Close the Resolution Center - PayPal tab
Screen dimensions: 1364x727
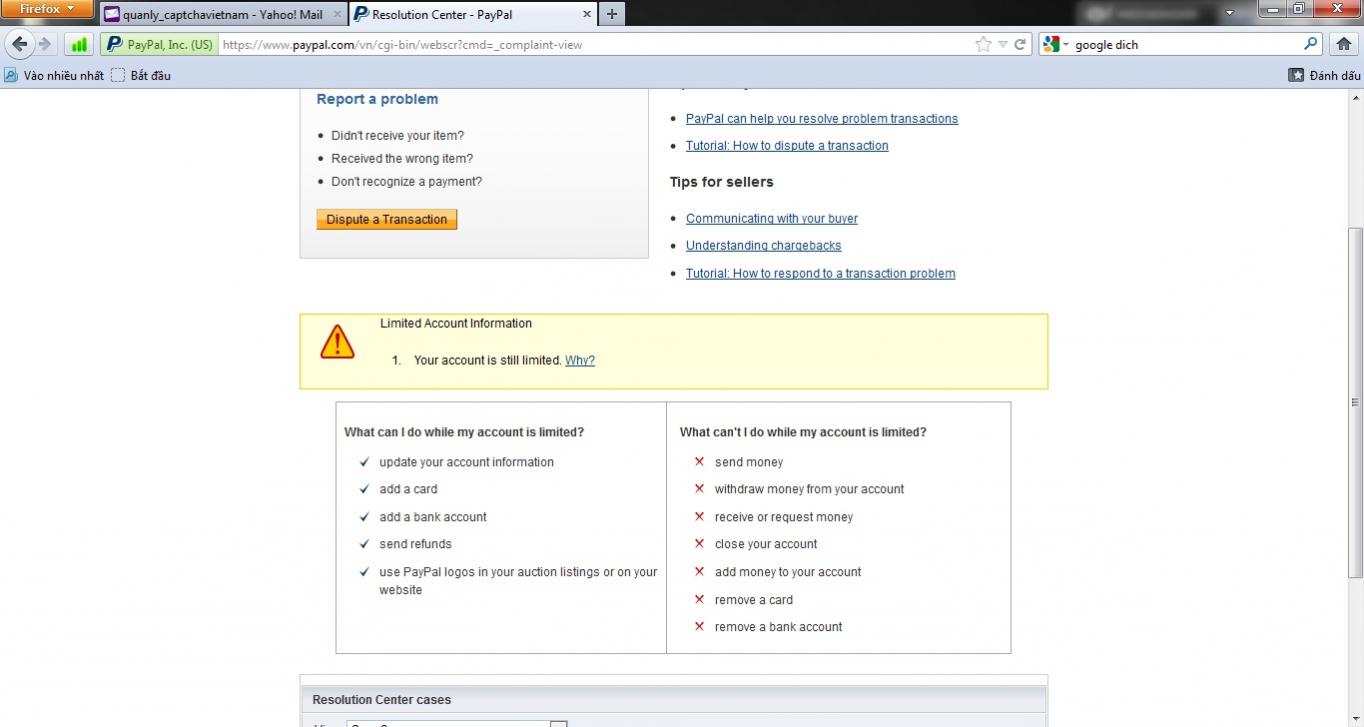586,15
